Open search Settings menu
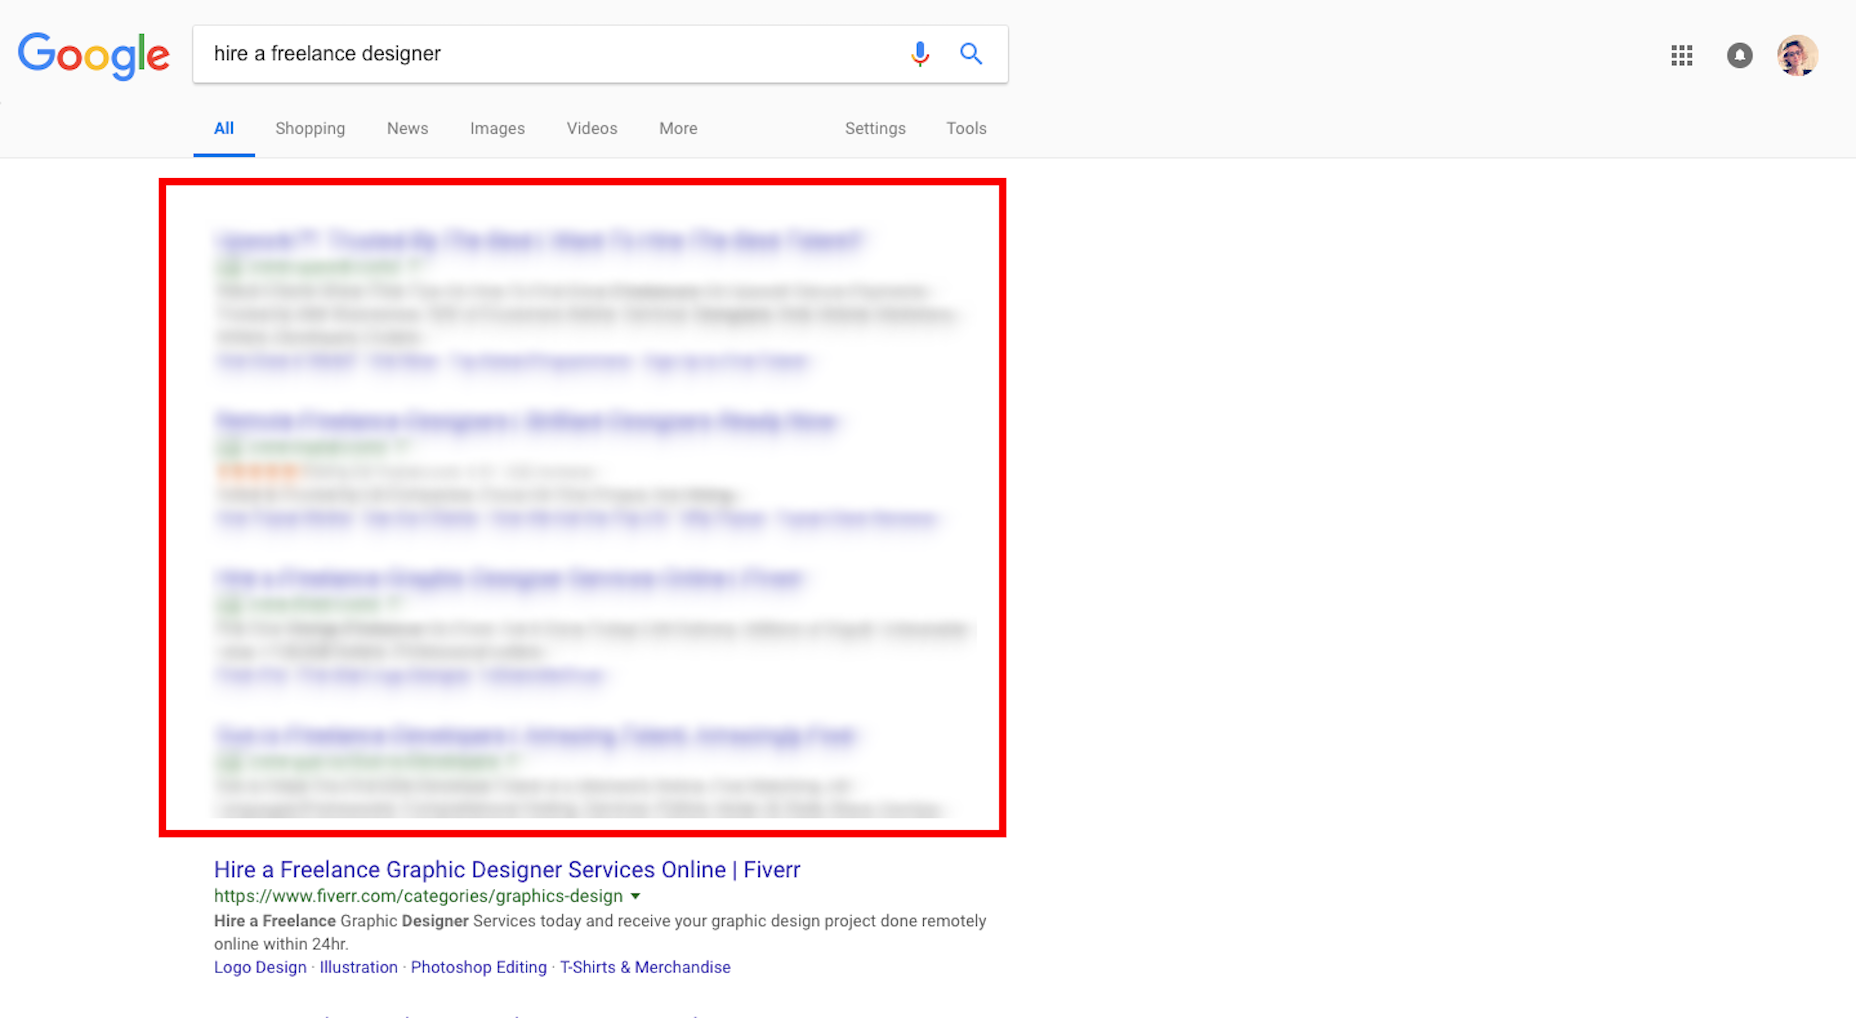 (875, 128)
